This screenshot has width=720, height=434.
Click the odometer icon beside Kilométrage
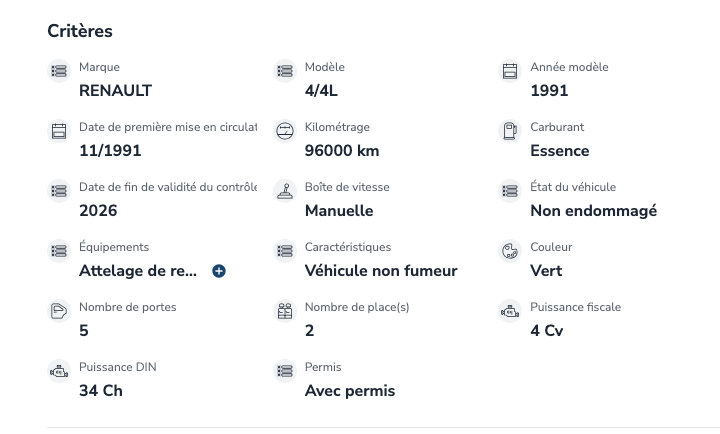285,131
